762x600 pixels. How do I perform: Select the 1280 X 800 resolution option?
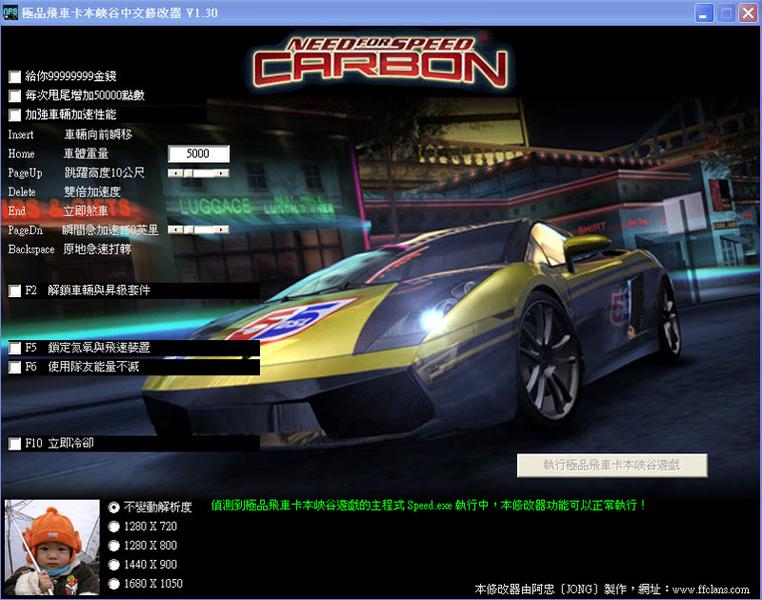pos(114,546)
